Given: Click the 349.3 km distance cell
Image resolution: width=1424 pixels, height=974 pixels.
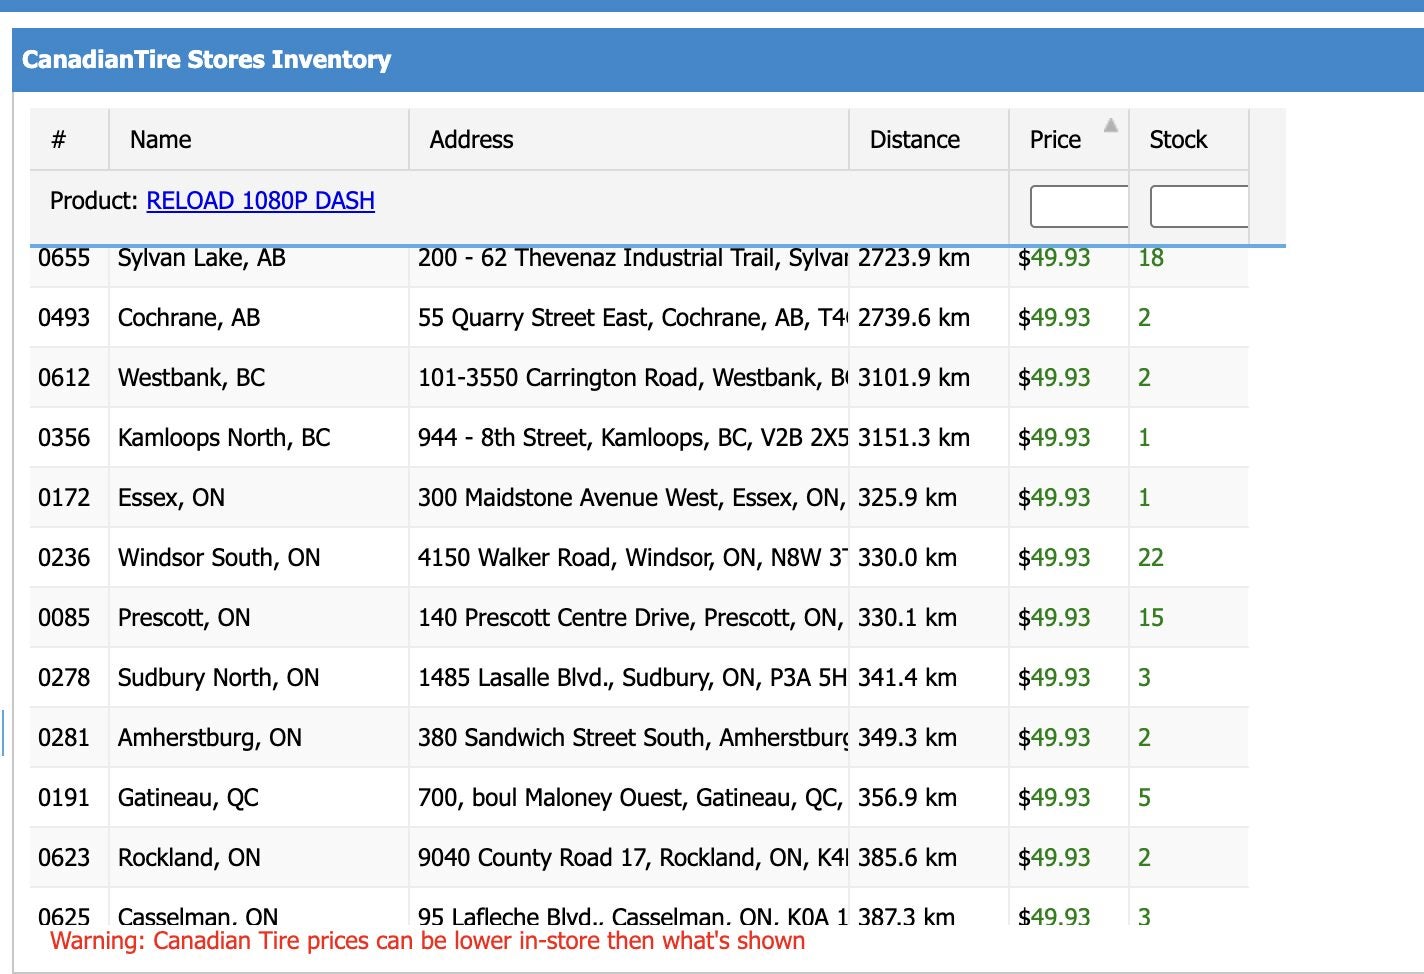Looking at the screenshot, I should tap(907, 738).
